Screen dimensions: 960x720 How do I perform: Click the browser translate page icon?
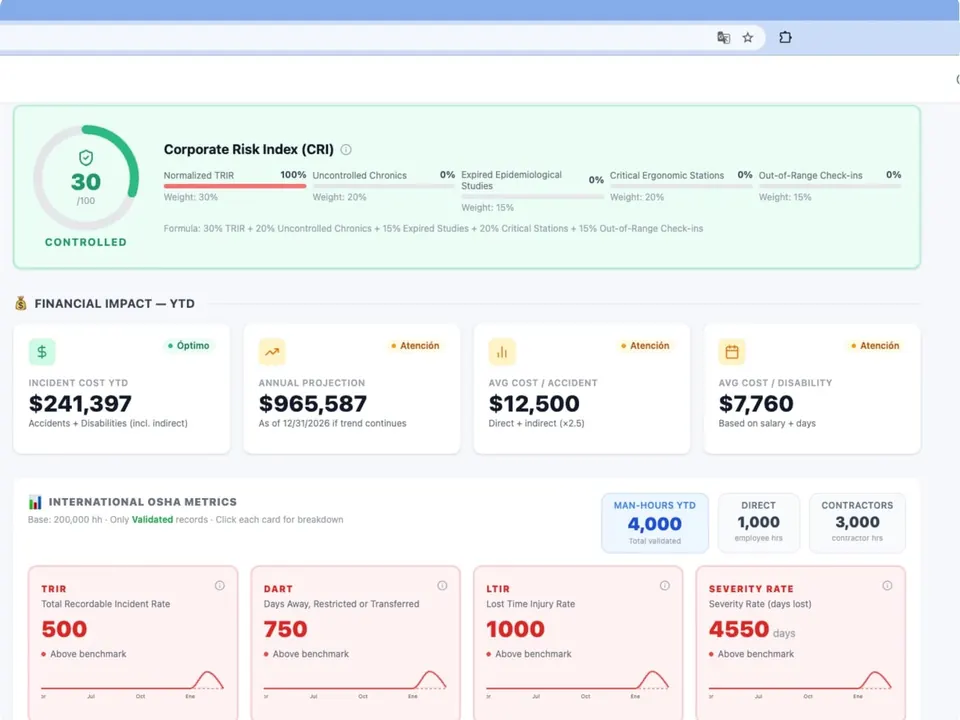[x=723, y=38]
